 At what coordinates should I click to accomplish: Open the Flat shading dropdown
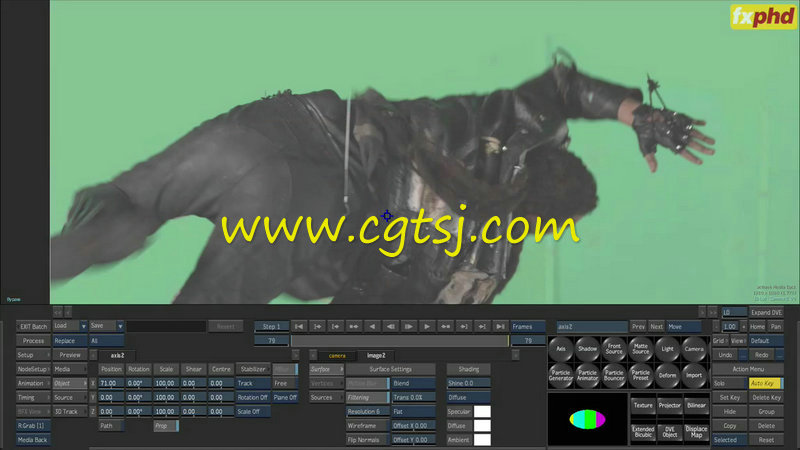point(413,412)
